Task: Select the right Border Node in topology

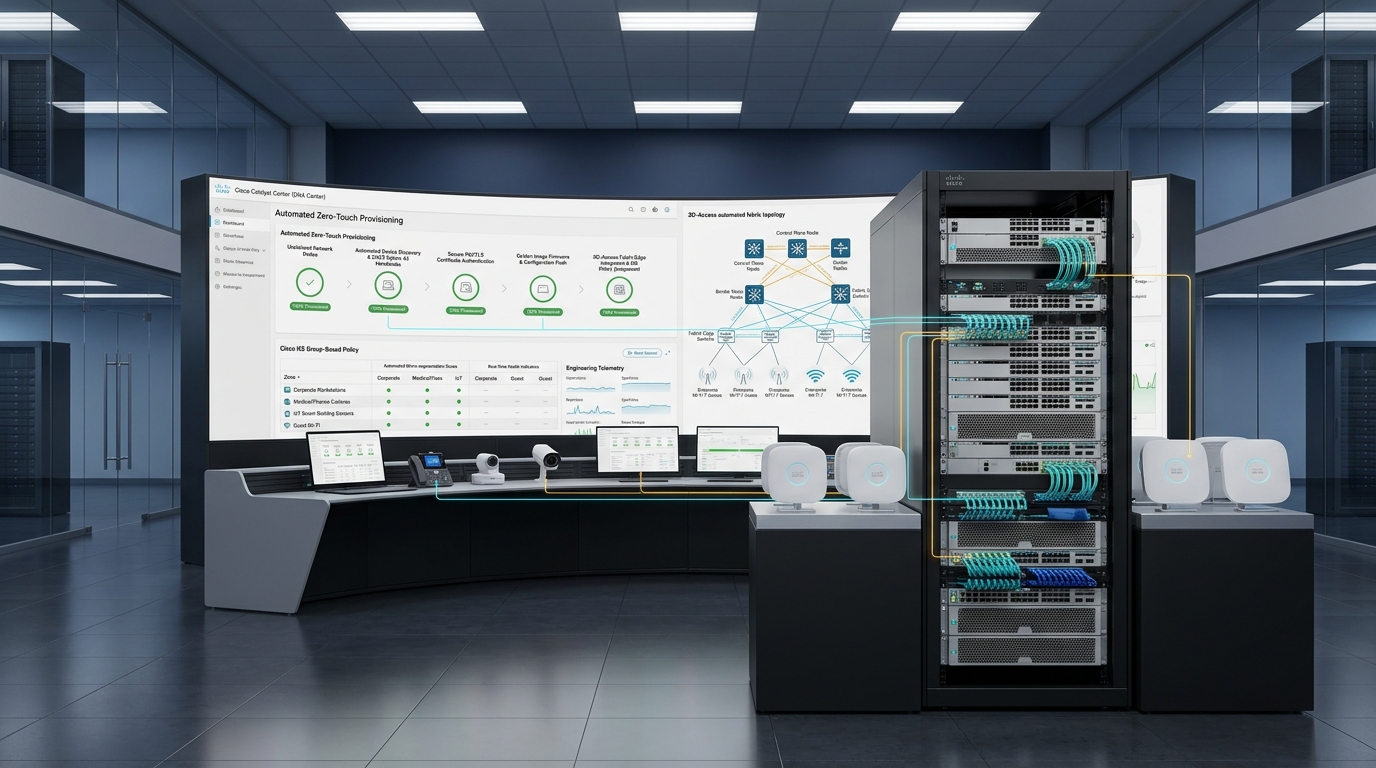Action: pos(840,294)
